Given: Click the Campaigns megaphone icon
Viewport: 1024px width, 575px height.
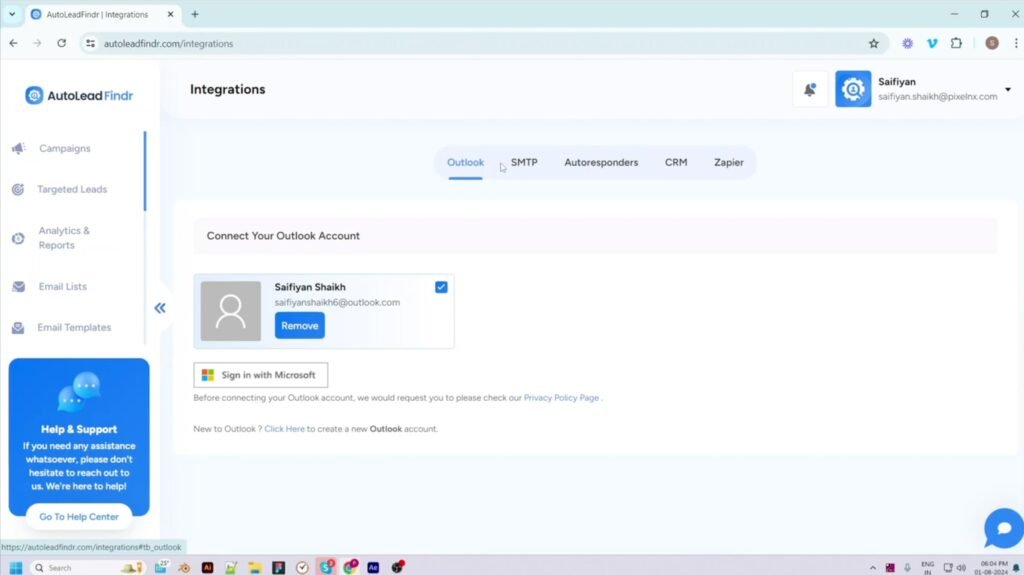Looking at the screenshot, I should pos(18,148).
